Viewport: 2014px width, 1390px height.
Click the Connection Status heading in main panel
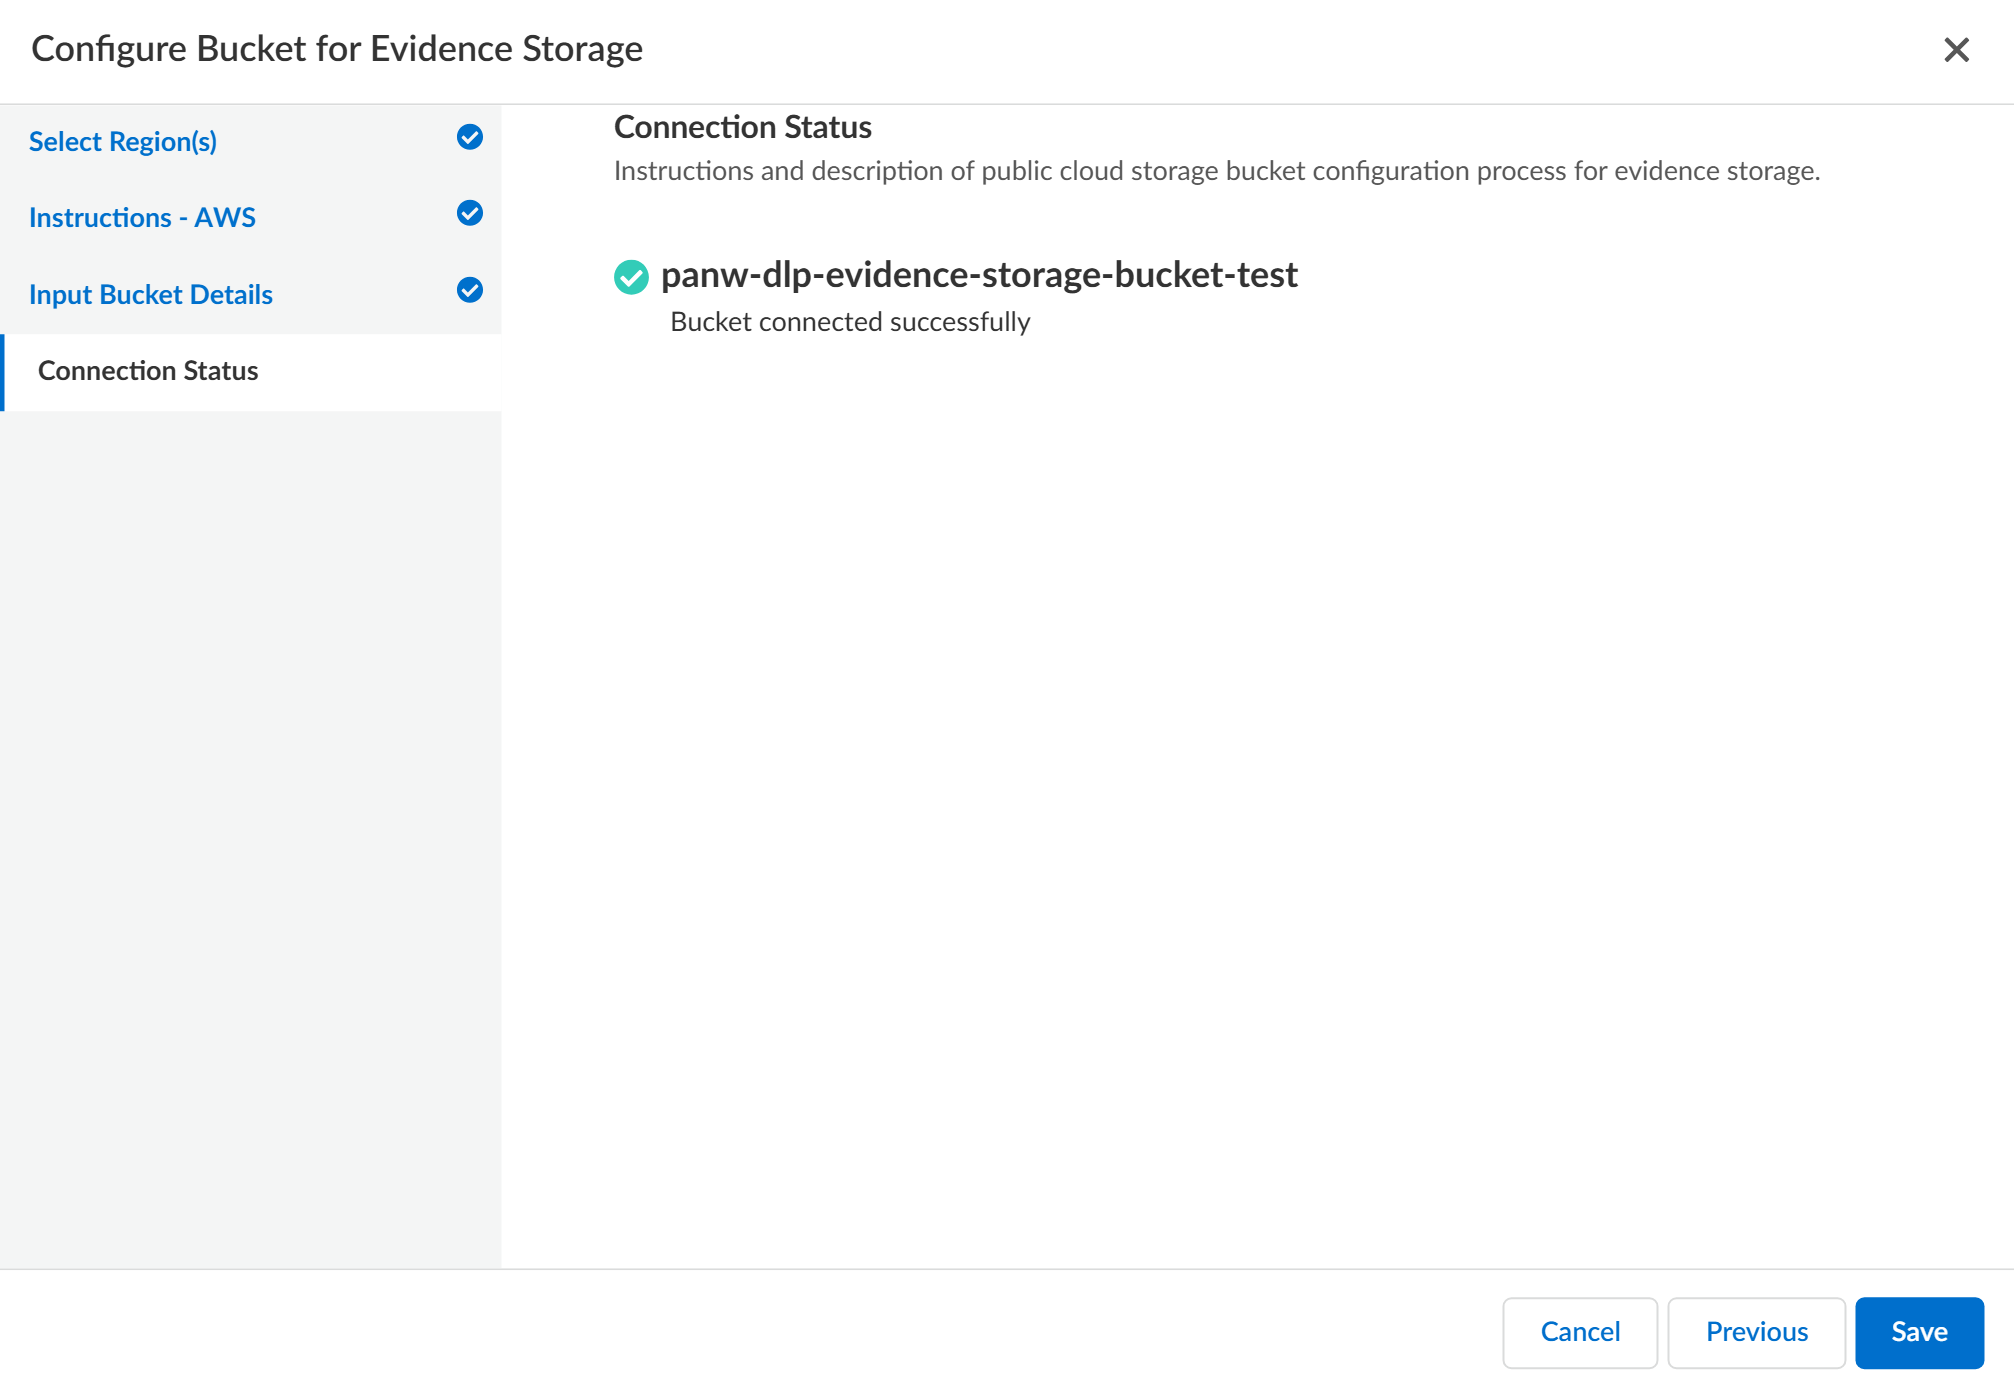tap(743, 127)
